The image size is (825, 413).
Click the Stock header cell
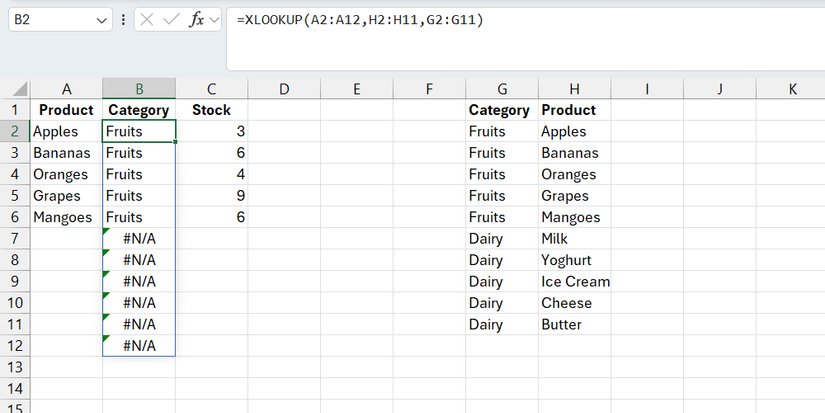click(x=211, y=110)
